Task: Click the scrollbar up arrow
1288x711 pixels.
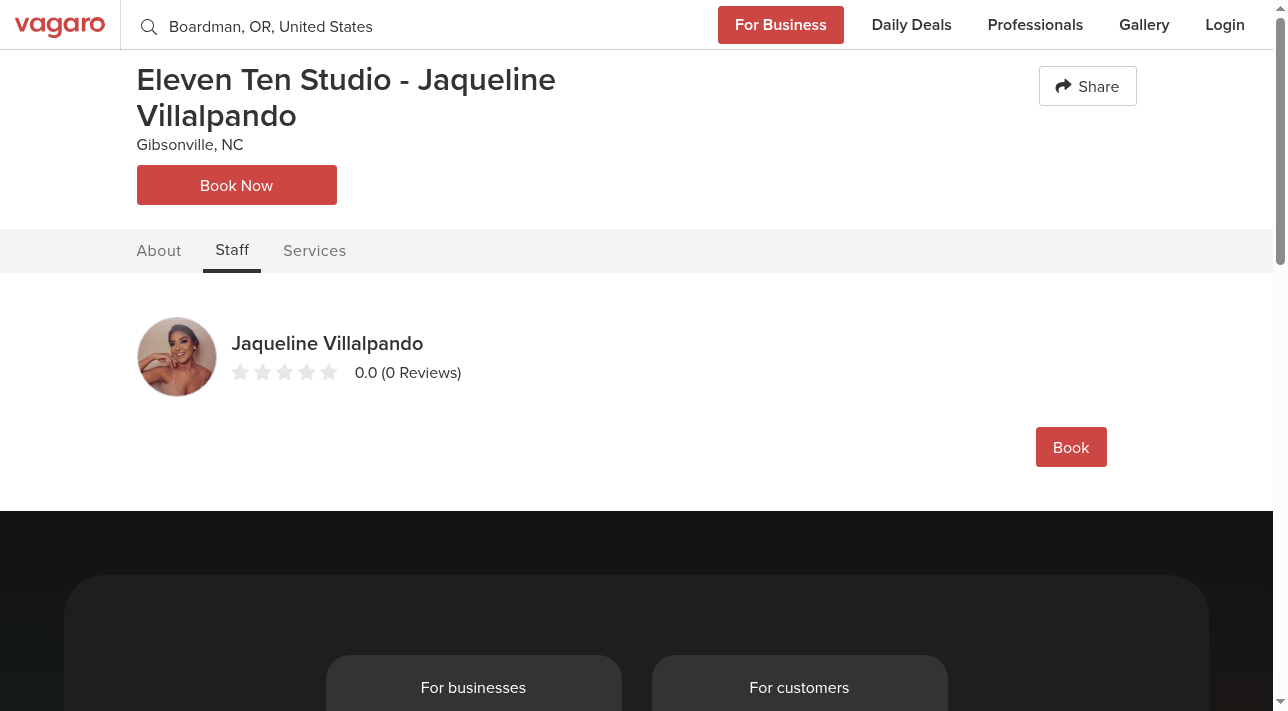Action: pos(1280,8)
